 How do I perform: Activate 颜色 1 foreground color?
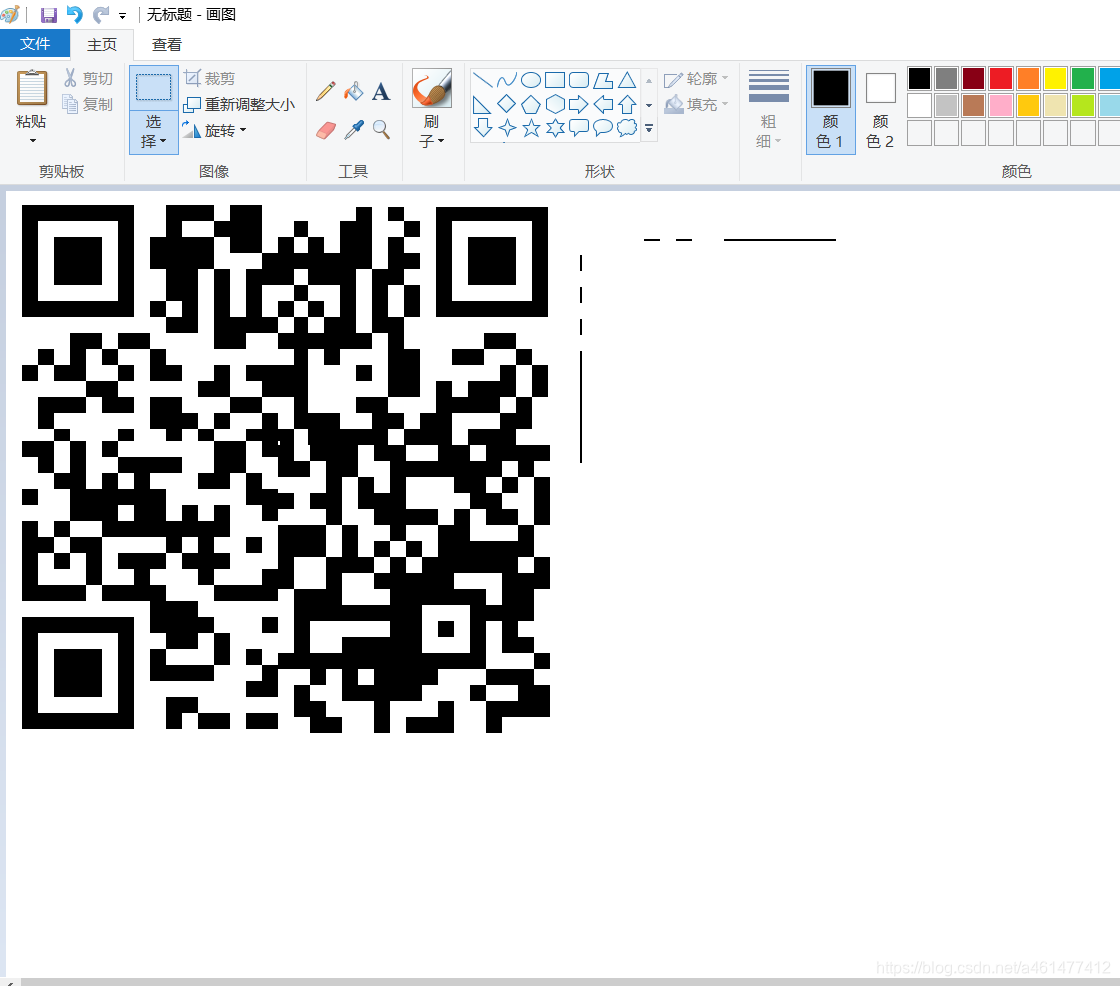tap(831, 109)
